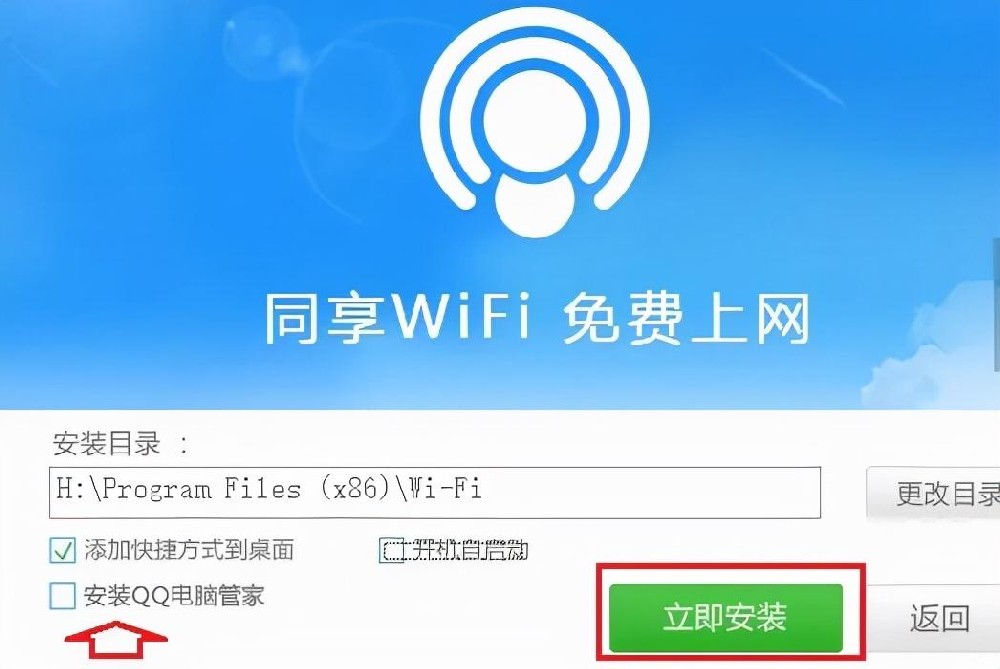Open directory chooser via 更改目录 button
Screen dimensions: 1000x669
click(934, 493)
